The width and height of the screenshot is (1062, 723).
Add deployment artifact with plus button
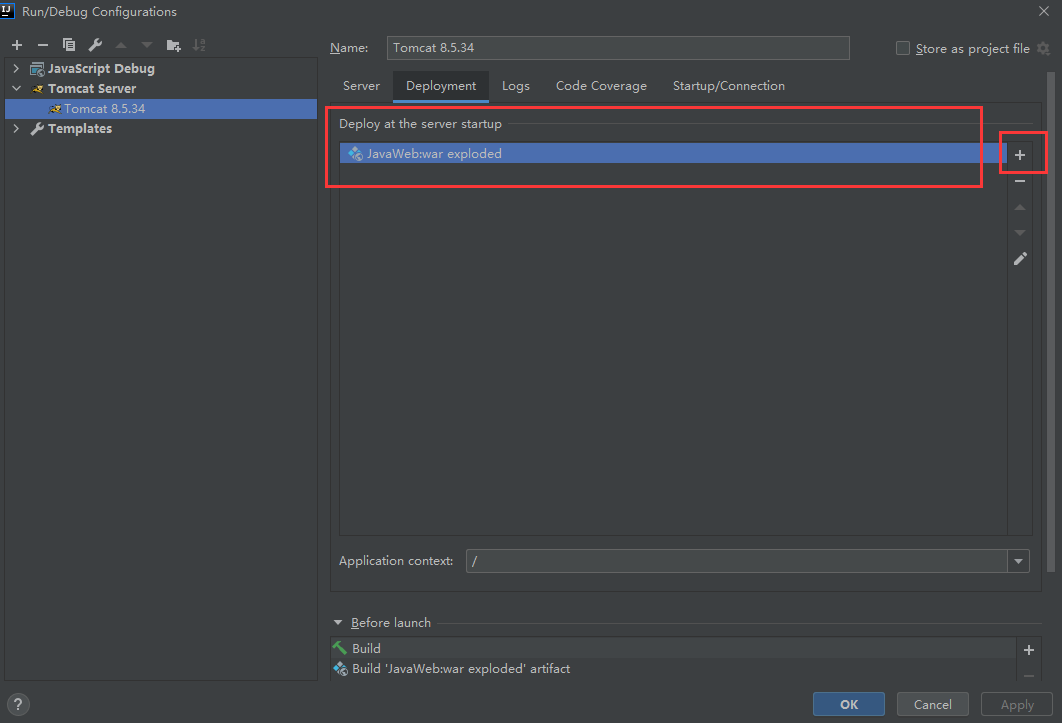point(1020,155)
